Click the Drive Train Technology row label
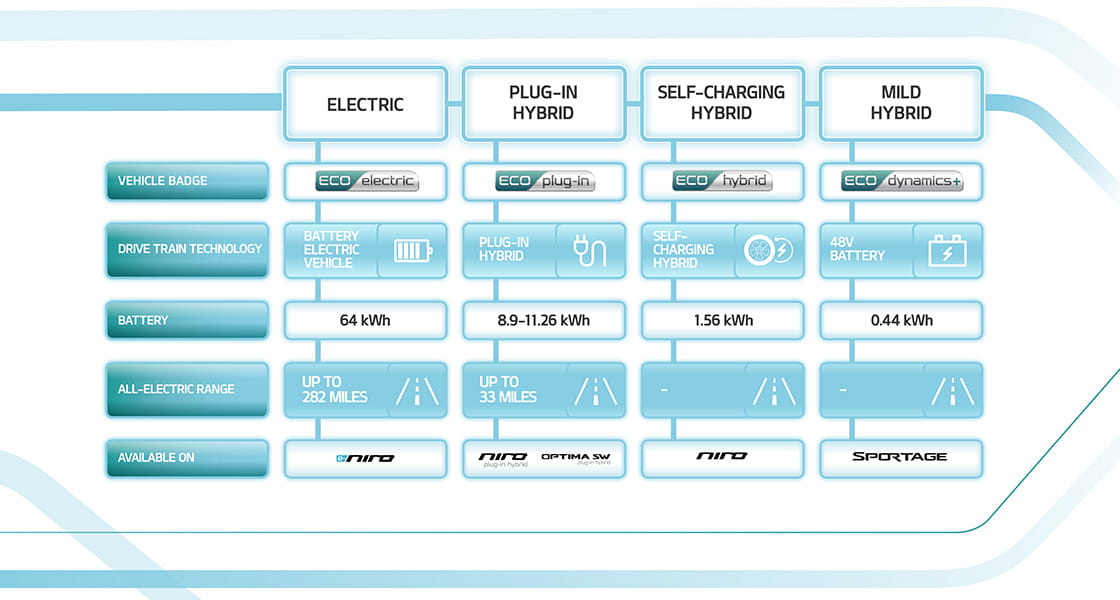Screen dimensions: 1120x600 (x=187, y=249)
